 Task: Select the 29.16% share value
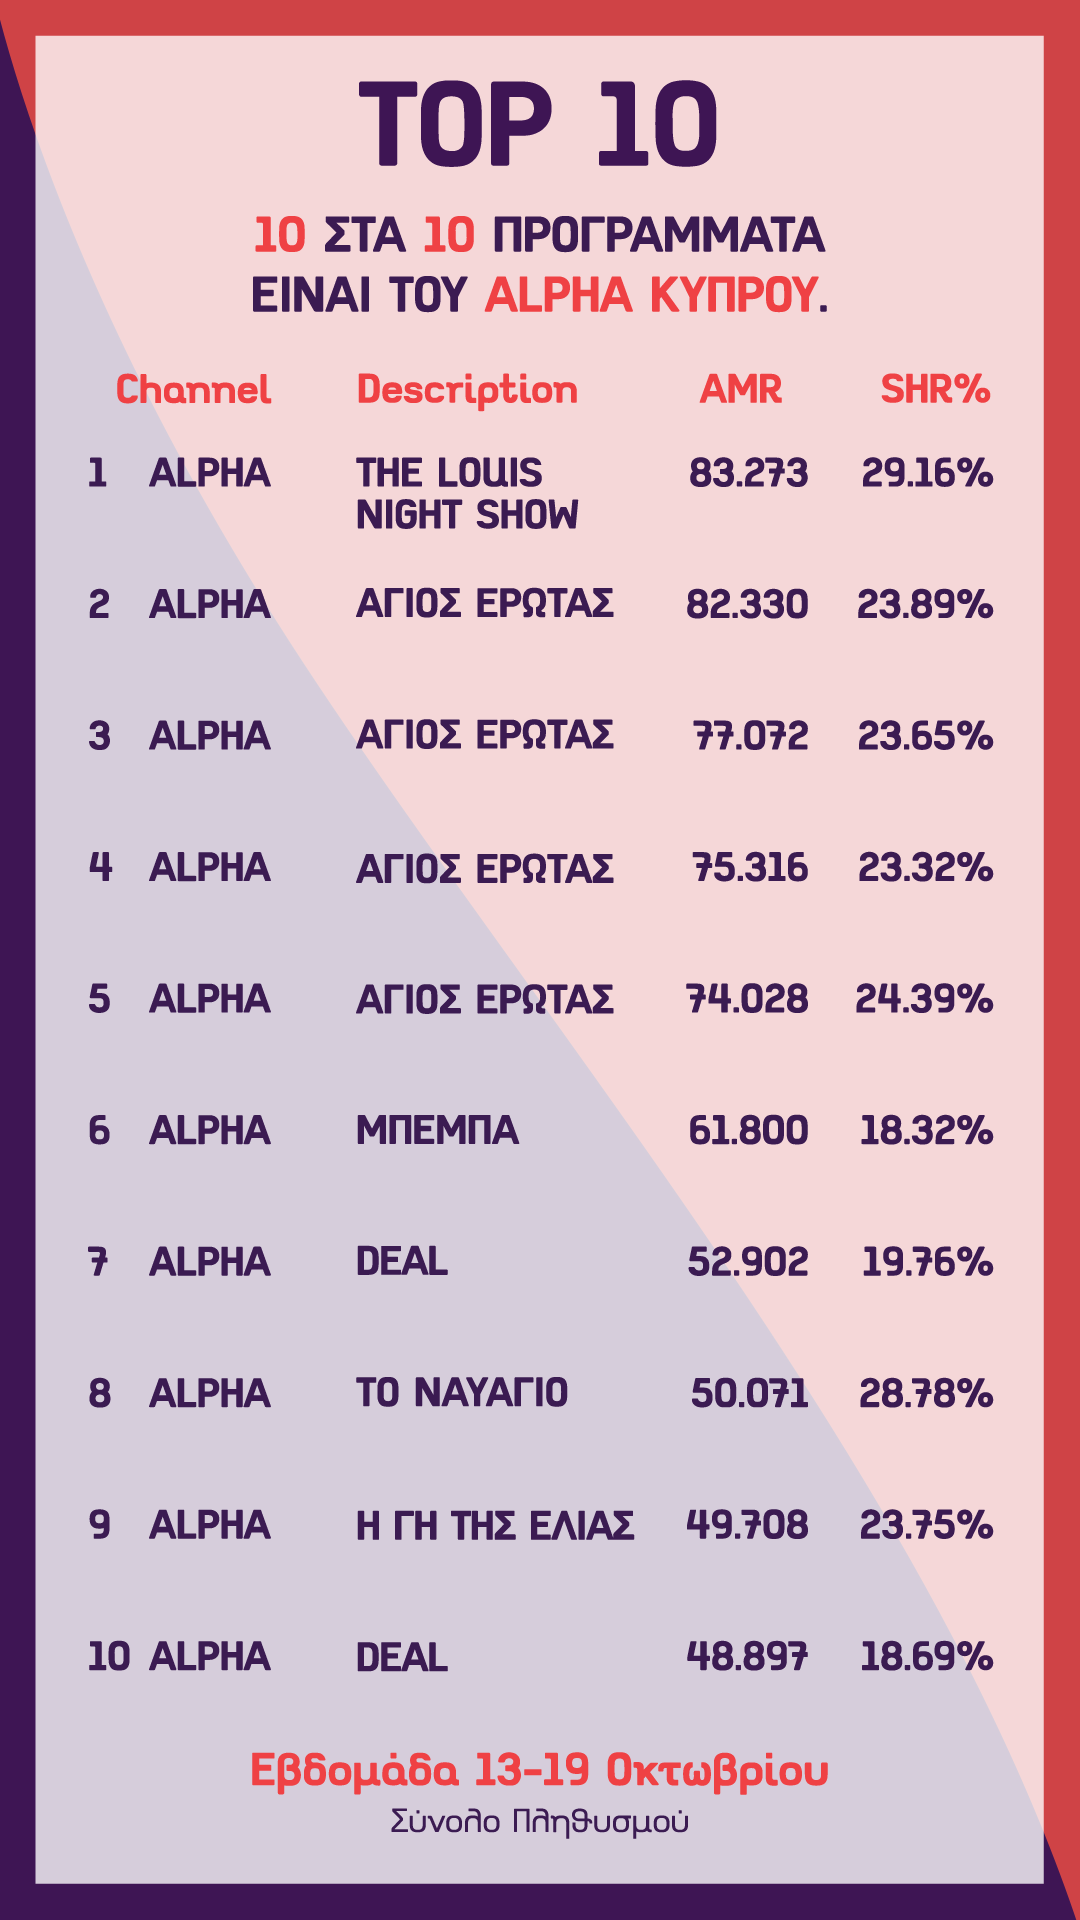click(927, 473)
